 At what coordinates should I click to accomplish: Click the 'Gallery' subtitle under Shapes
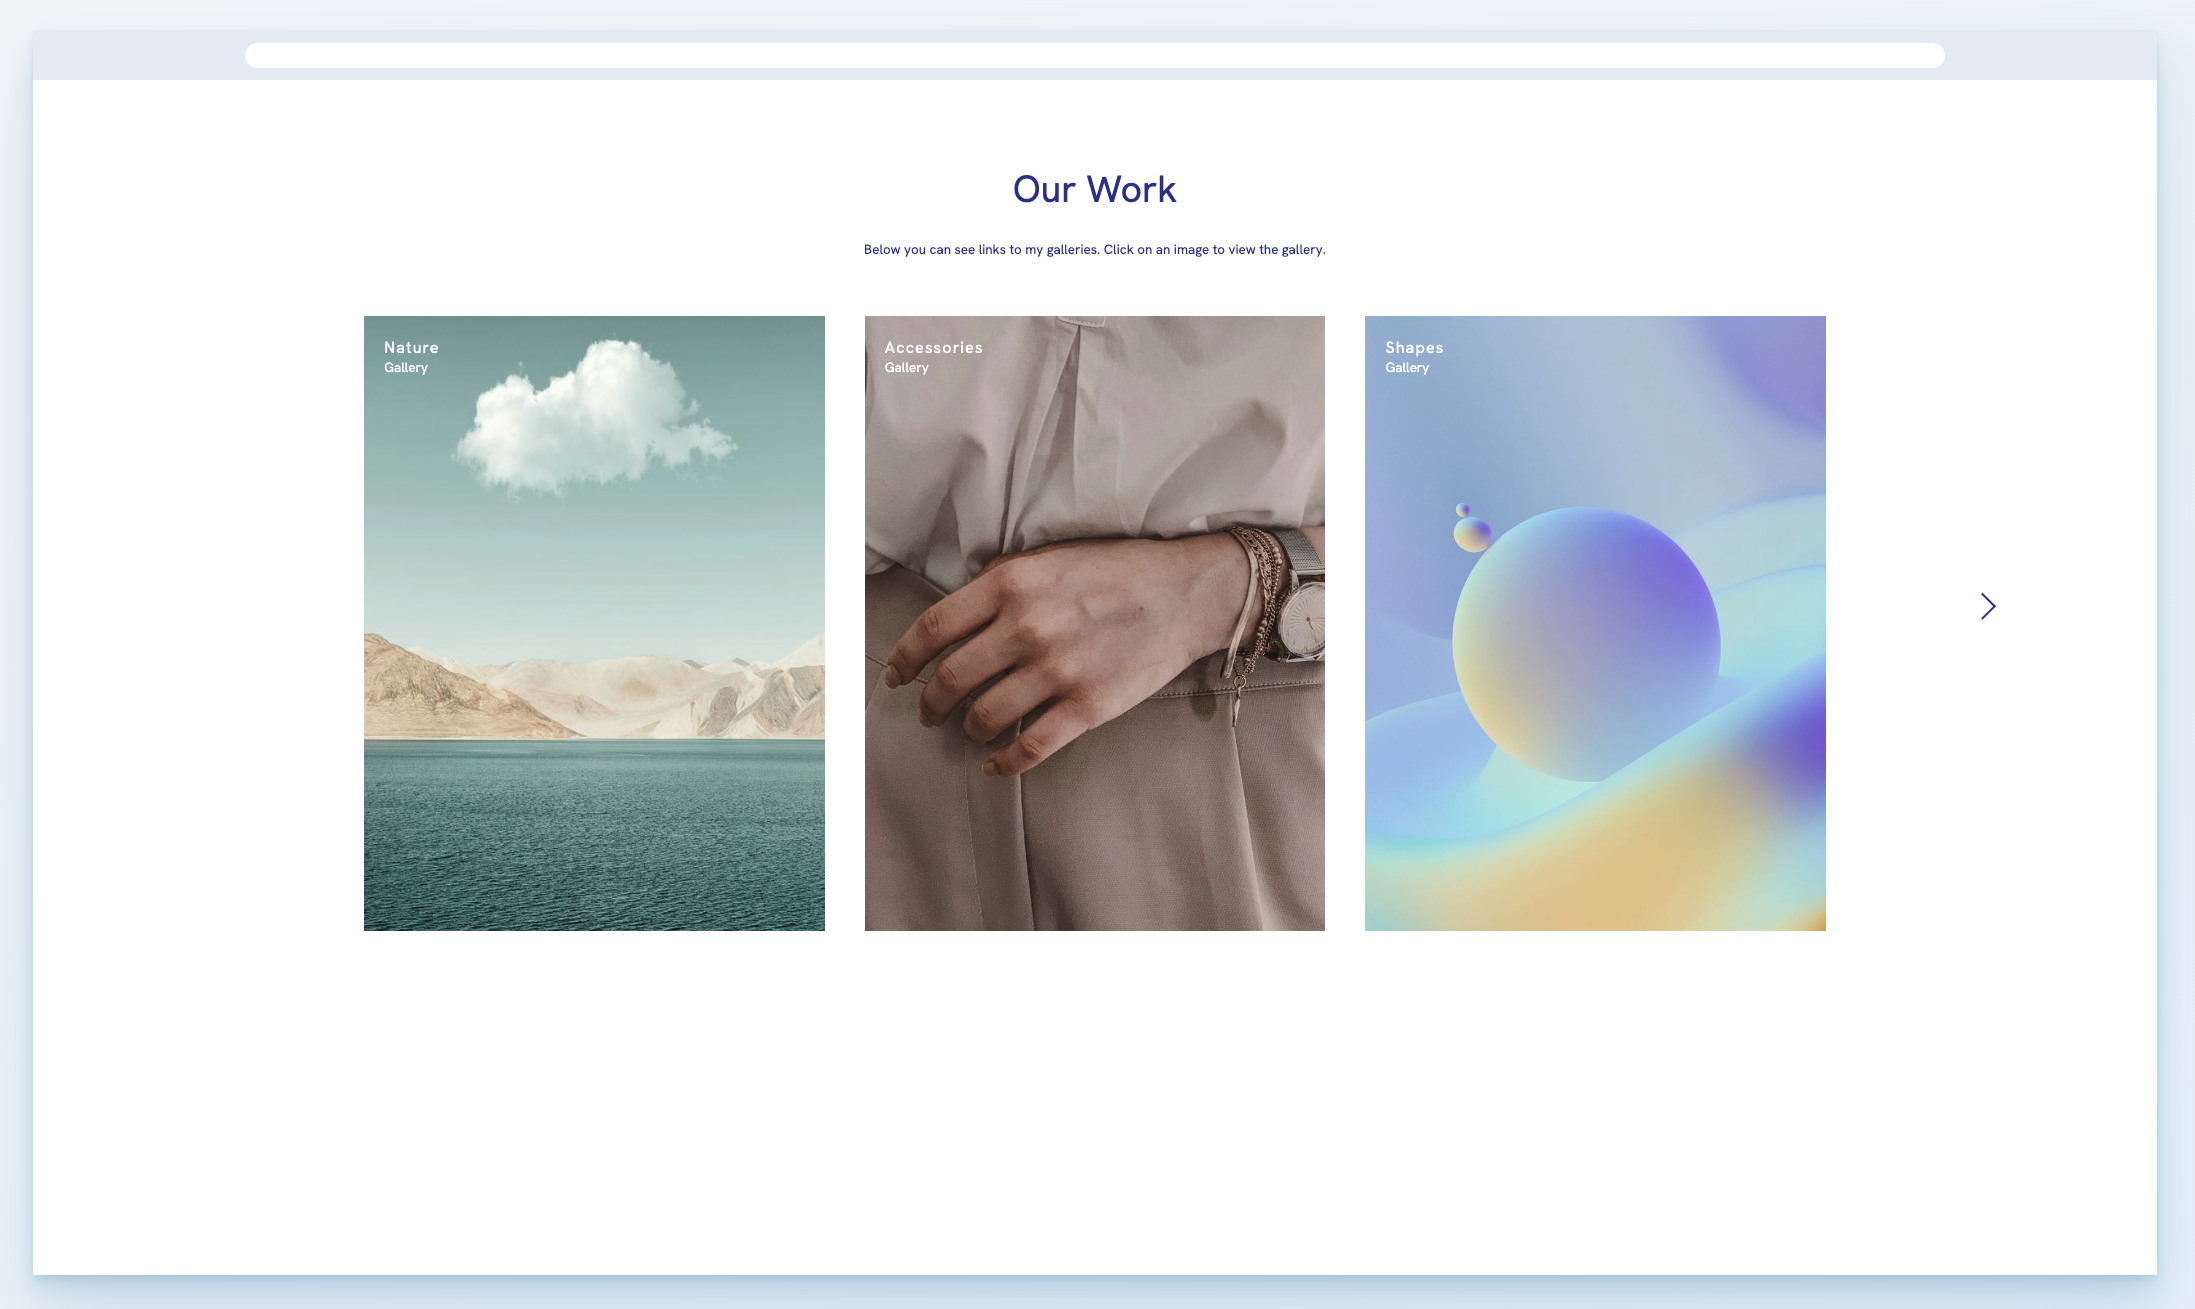pos(1407,367)
